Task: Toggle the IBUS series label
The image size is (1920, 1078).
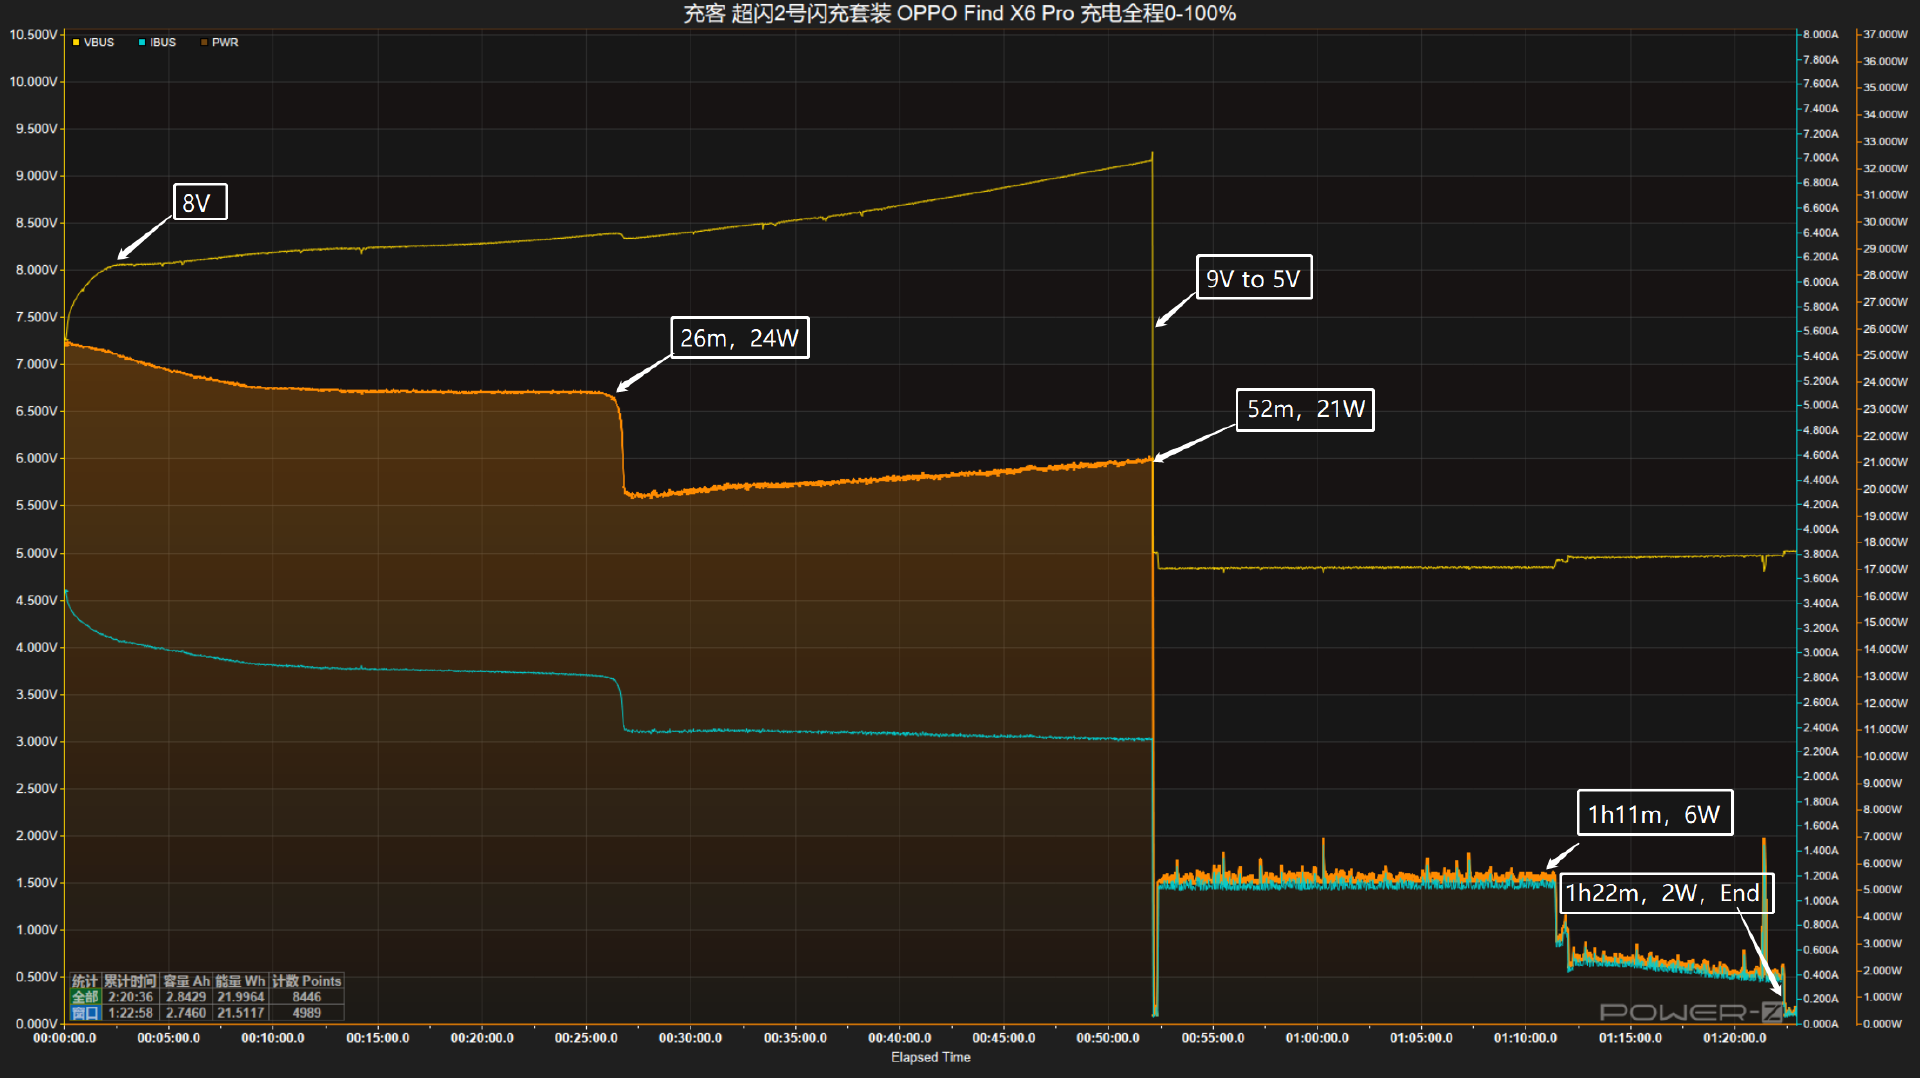Action: pyautogui.click(x=163, y=43)
